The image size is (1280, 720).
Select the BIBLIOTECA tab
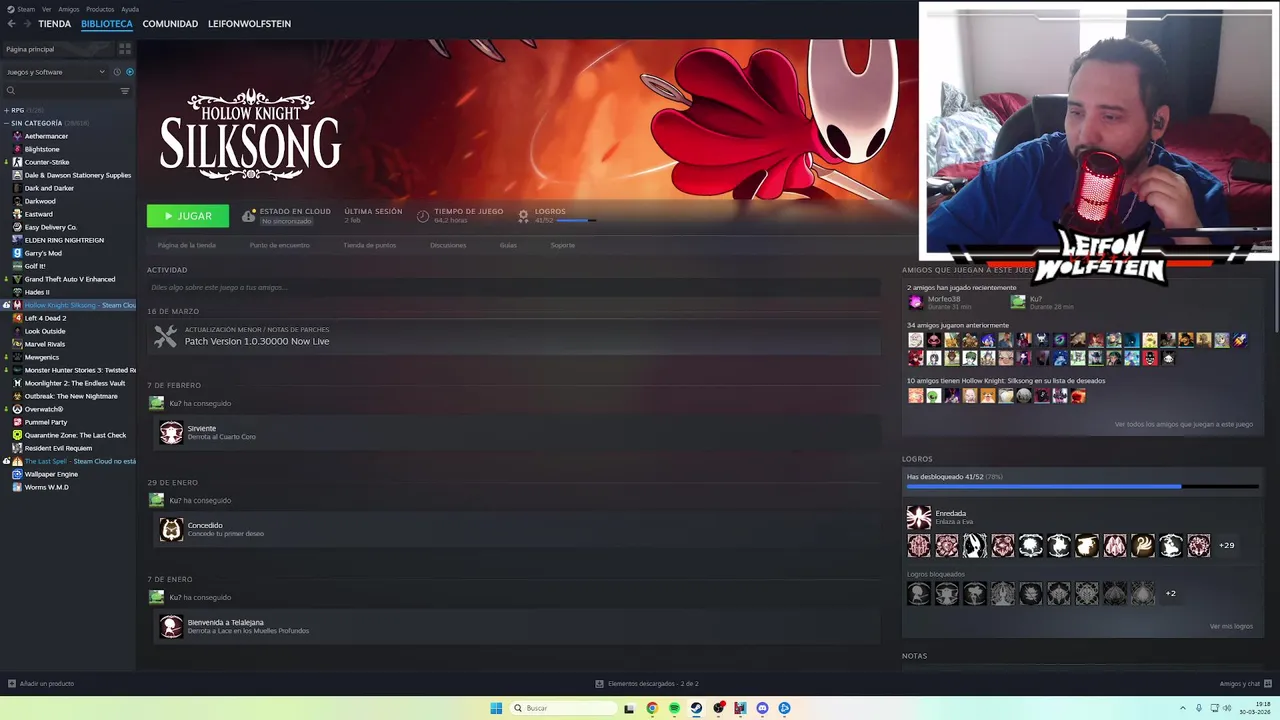pos(107,23)
